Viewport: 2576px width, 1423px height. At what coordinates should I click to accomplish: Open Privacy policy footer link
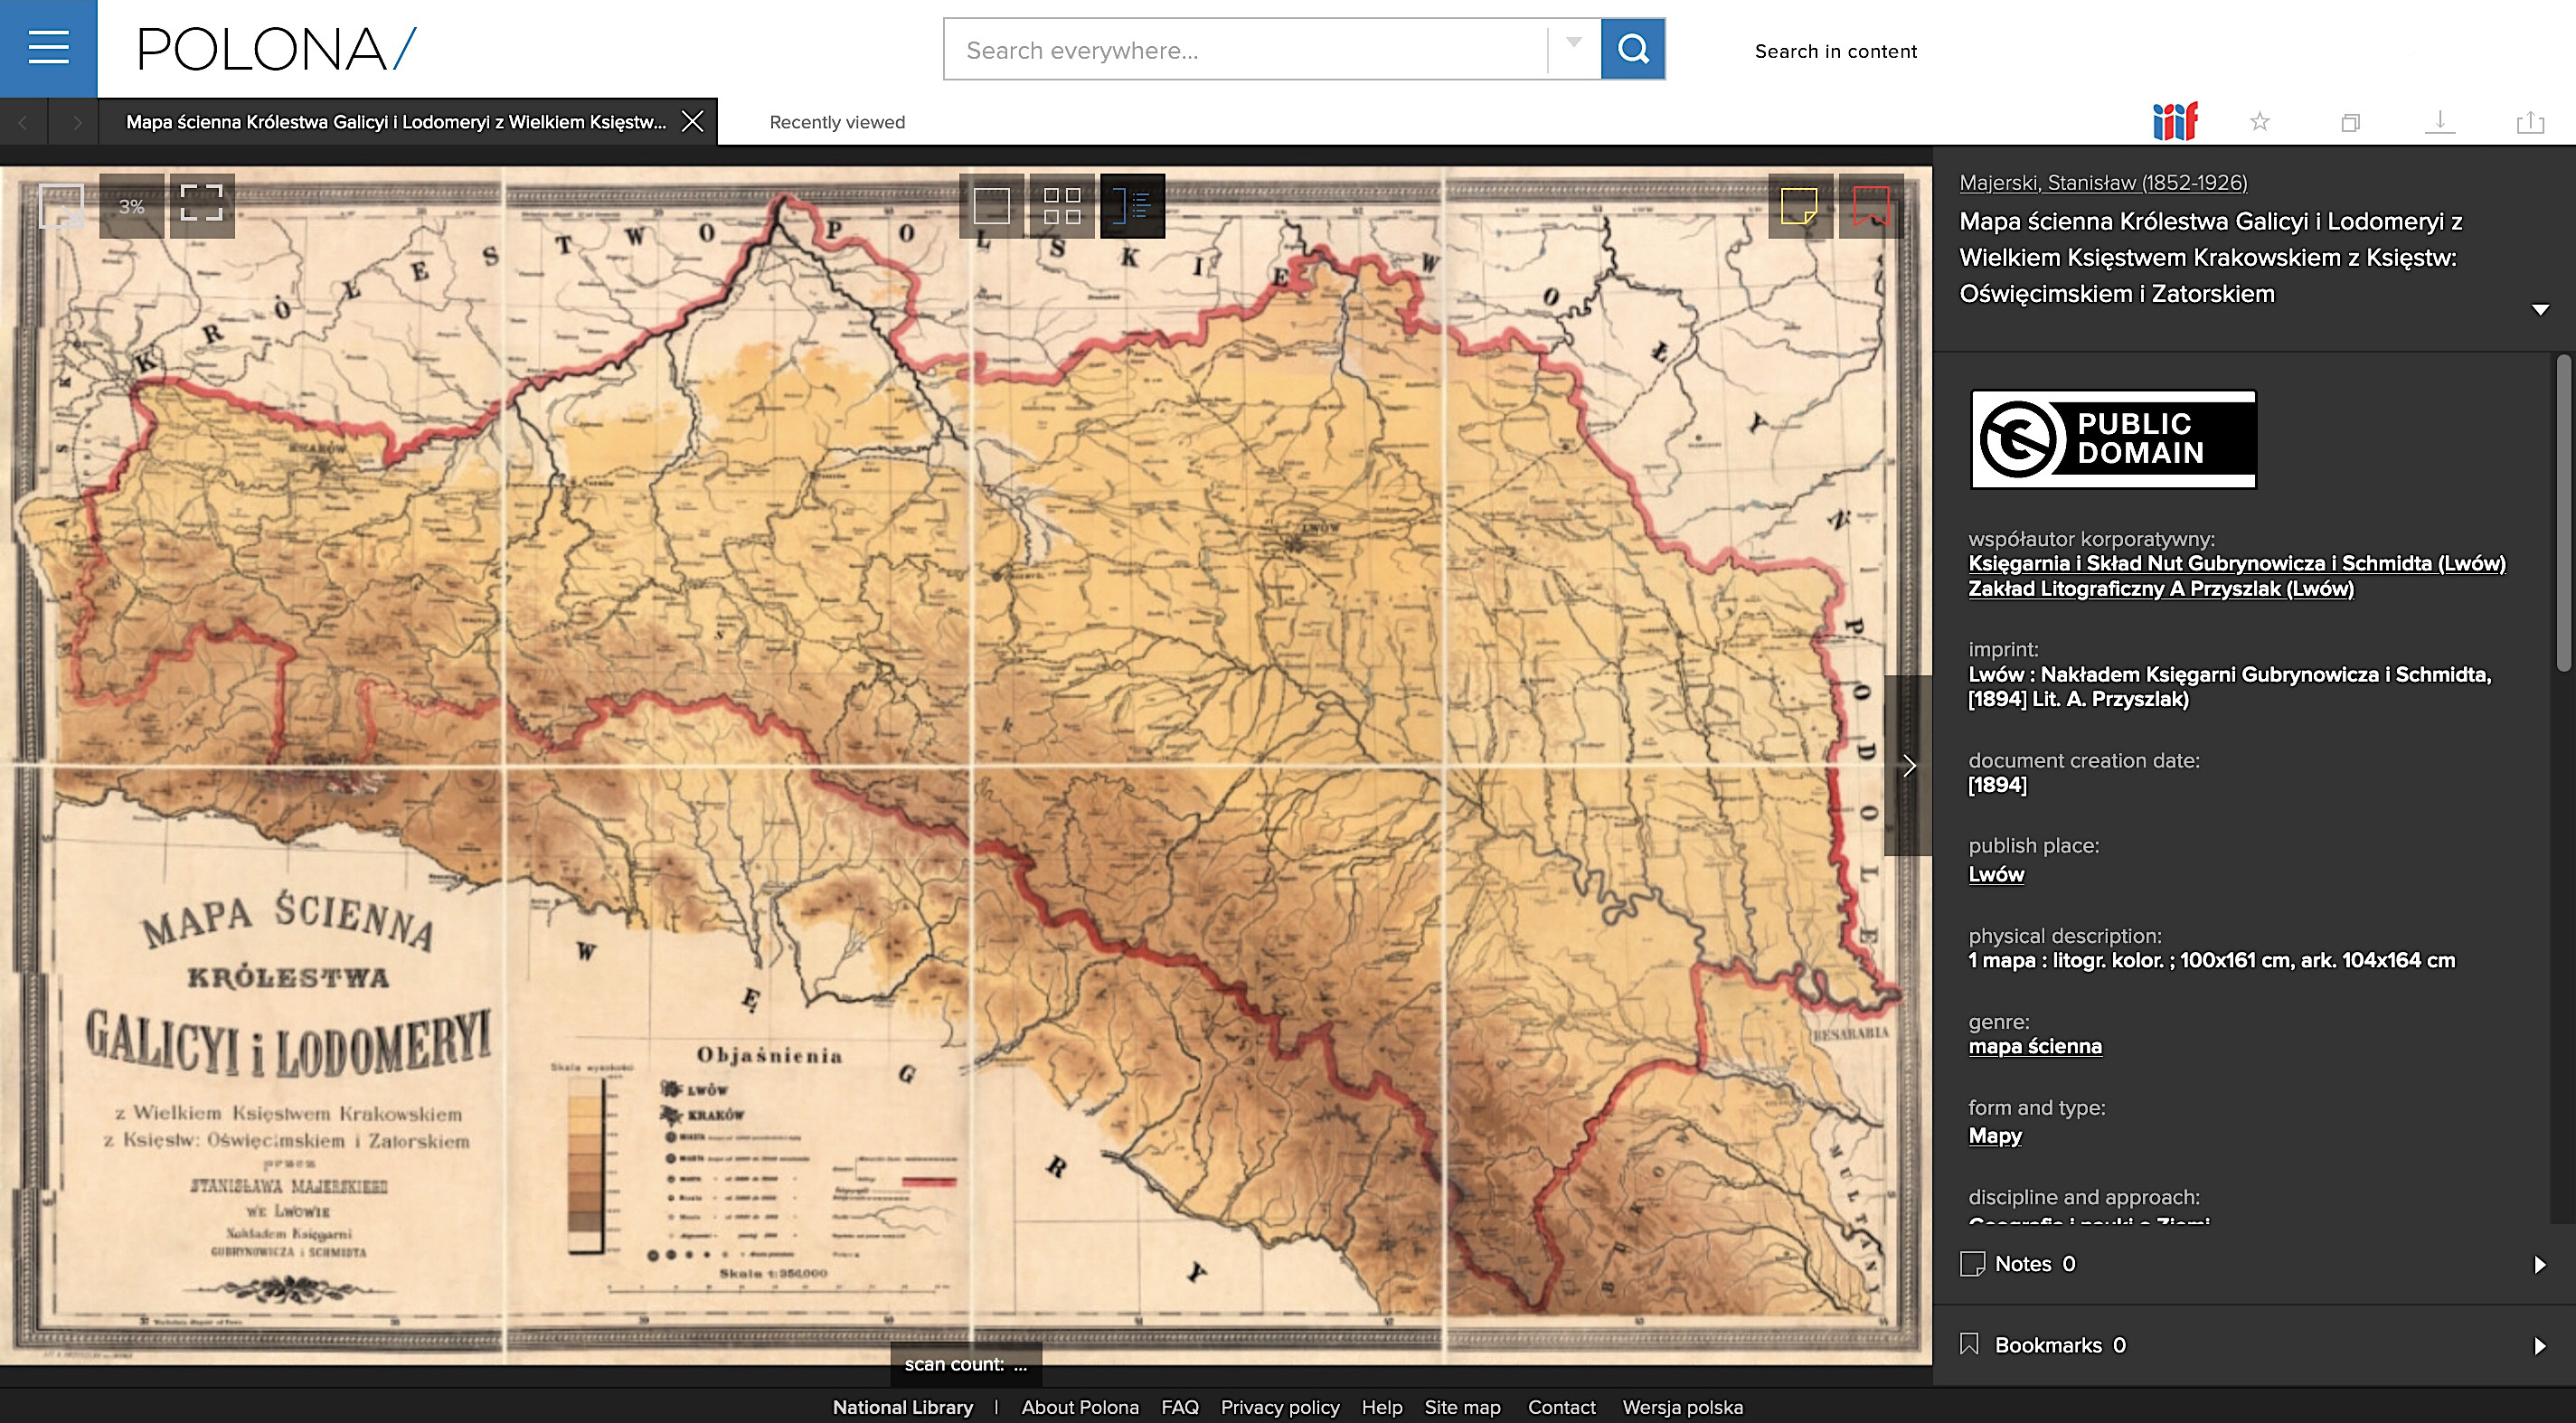(x=1280, y=1407)
